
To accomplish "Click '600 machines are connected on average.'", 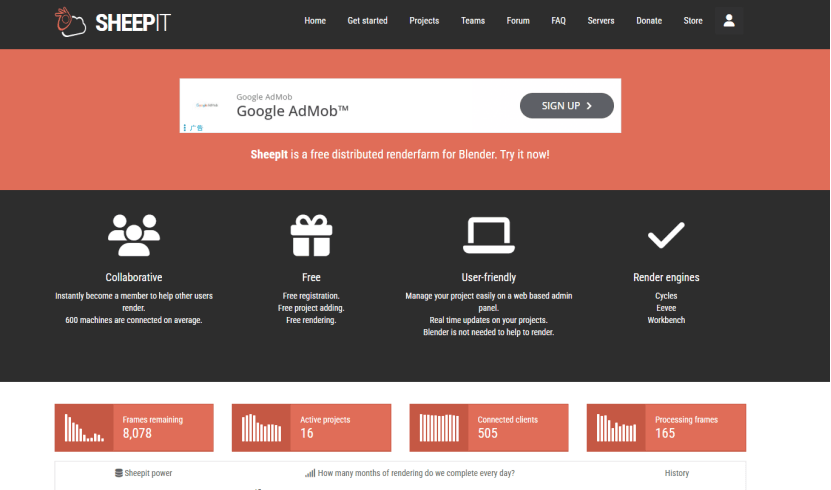I will point(134,320).
